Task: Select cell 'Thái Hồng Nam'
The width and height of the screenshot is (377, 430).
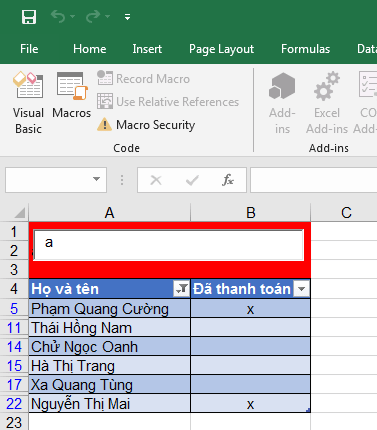Action: 110,327
